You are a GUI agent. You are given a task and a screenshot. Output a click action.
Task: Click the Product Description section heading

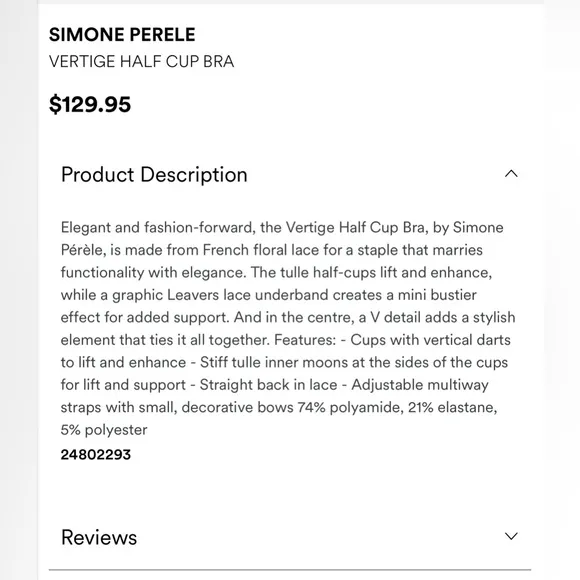point(154,174)
